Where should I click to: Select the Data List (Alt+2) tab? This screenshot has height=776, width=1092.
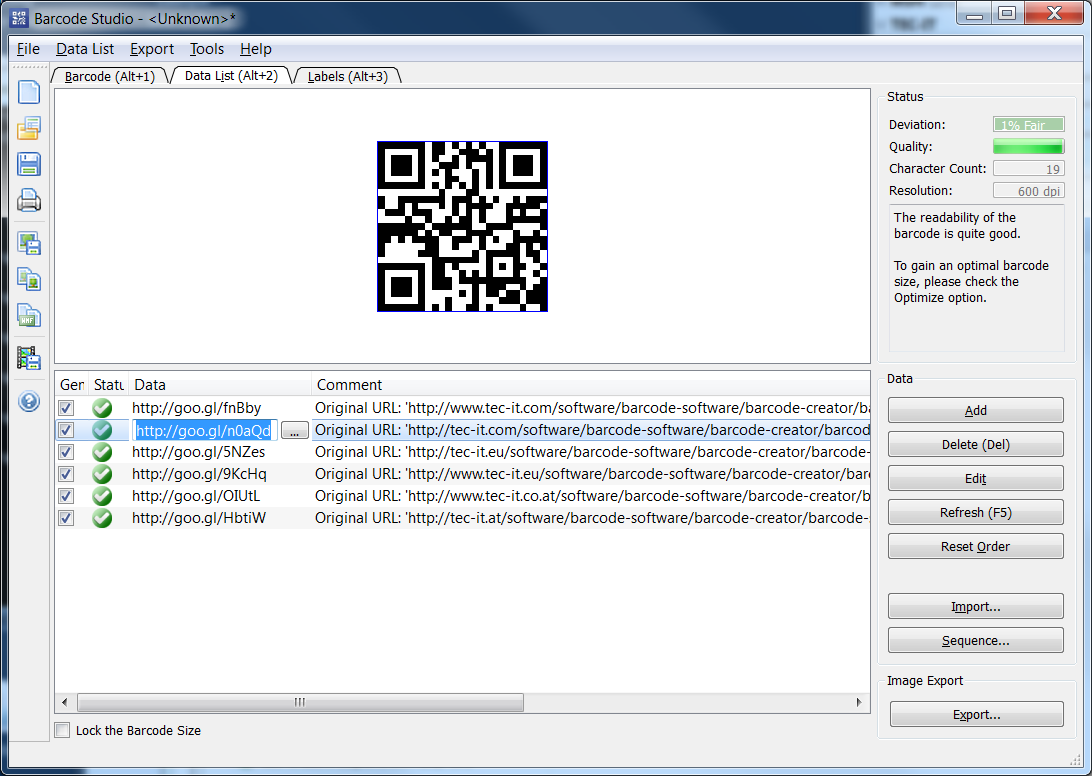[231, 75]
